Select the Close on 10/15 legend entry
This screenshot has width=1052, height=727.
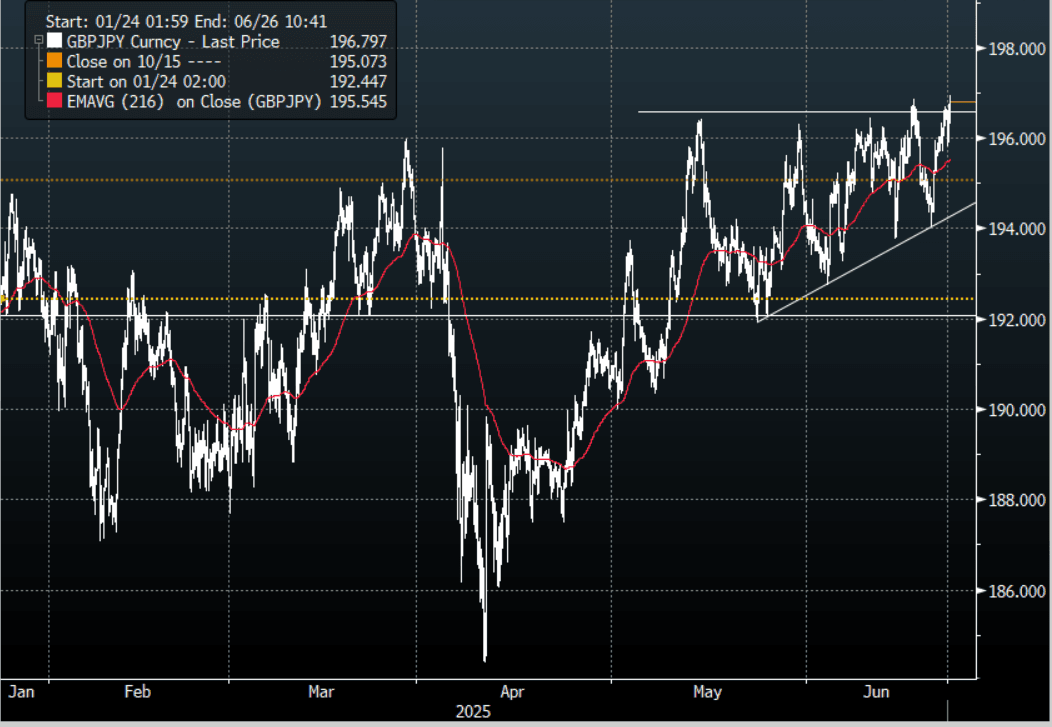pos(130,62)
